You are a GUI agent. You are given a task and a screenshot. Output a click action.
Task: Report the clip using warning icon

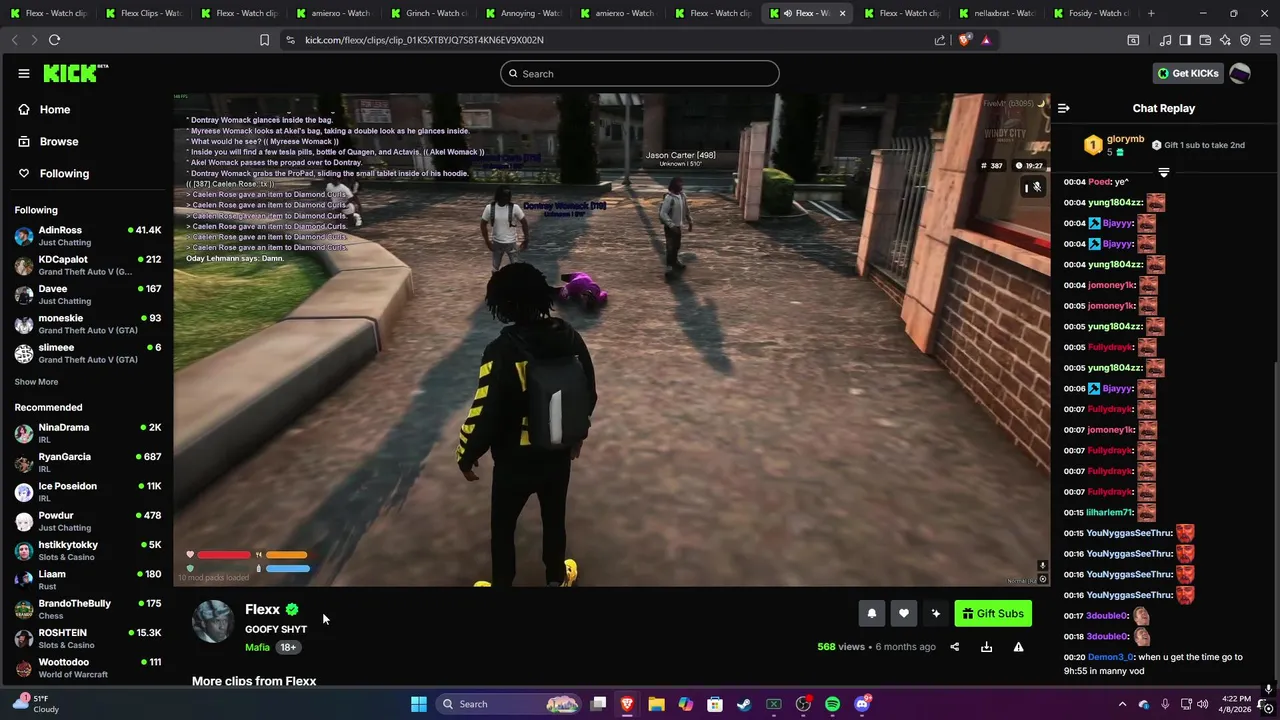point(1018,647)
